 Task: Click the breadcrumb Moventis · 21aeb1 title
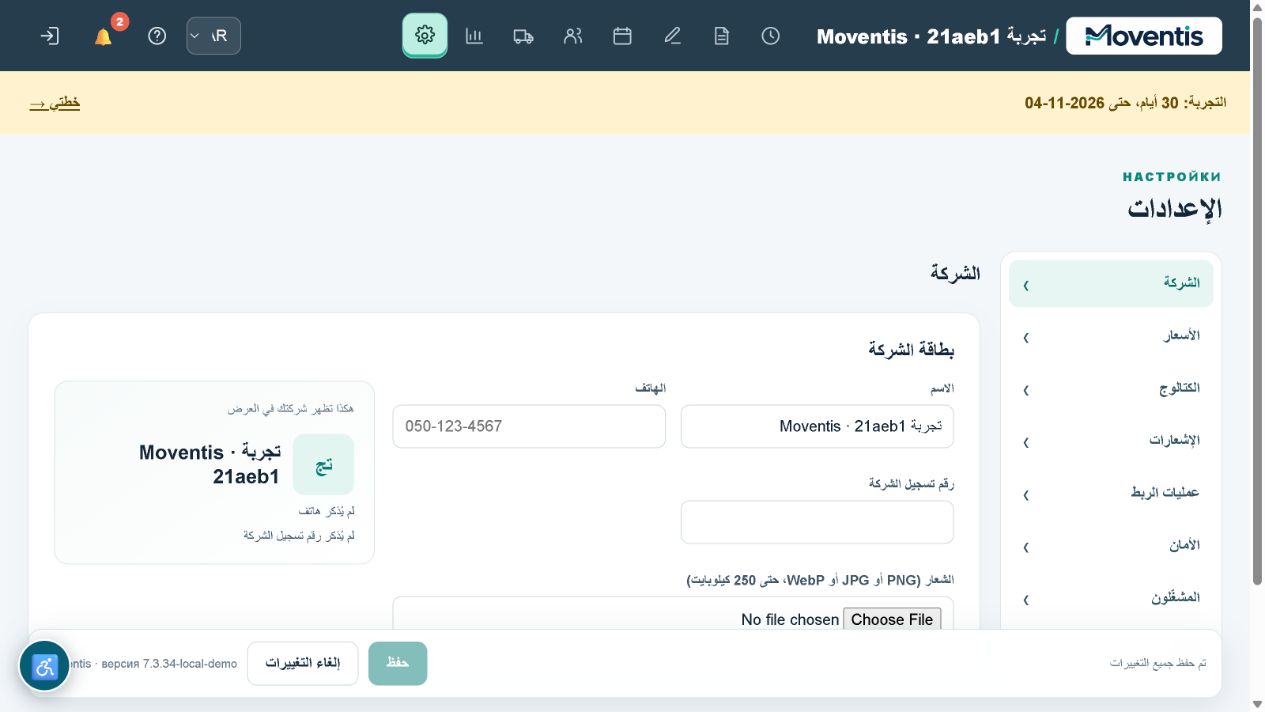point(931,36)
